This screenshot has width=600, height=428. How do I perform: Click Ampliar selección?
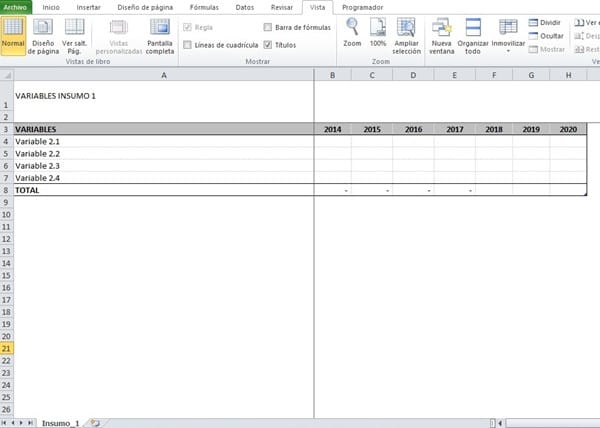406,36
